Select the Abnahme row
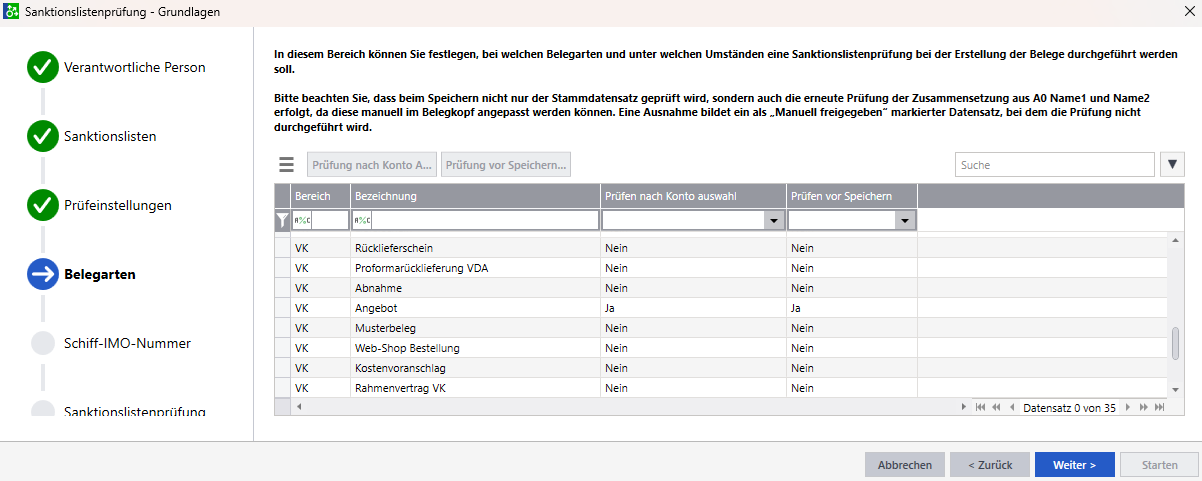 tap(722, 288)
